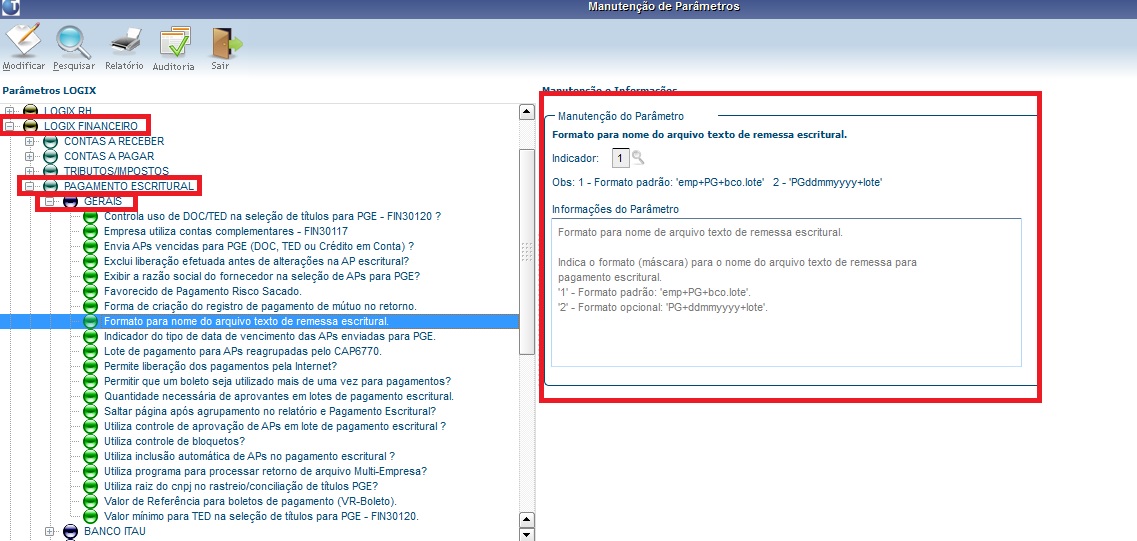Viewport: 1137px width, 541px height.
Task: Select 'Saltar página após agrupamento no relatório'
Action: (x=270, y=411)
